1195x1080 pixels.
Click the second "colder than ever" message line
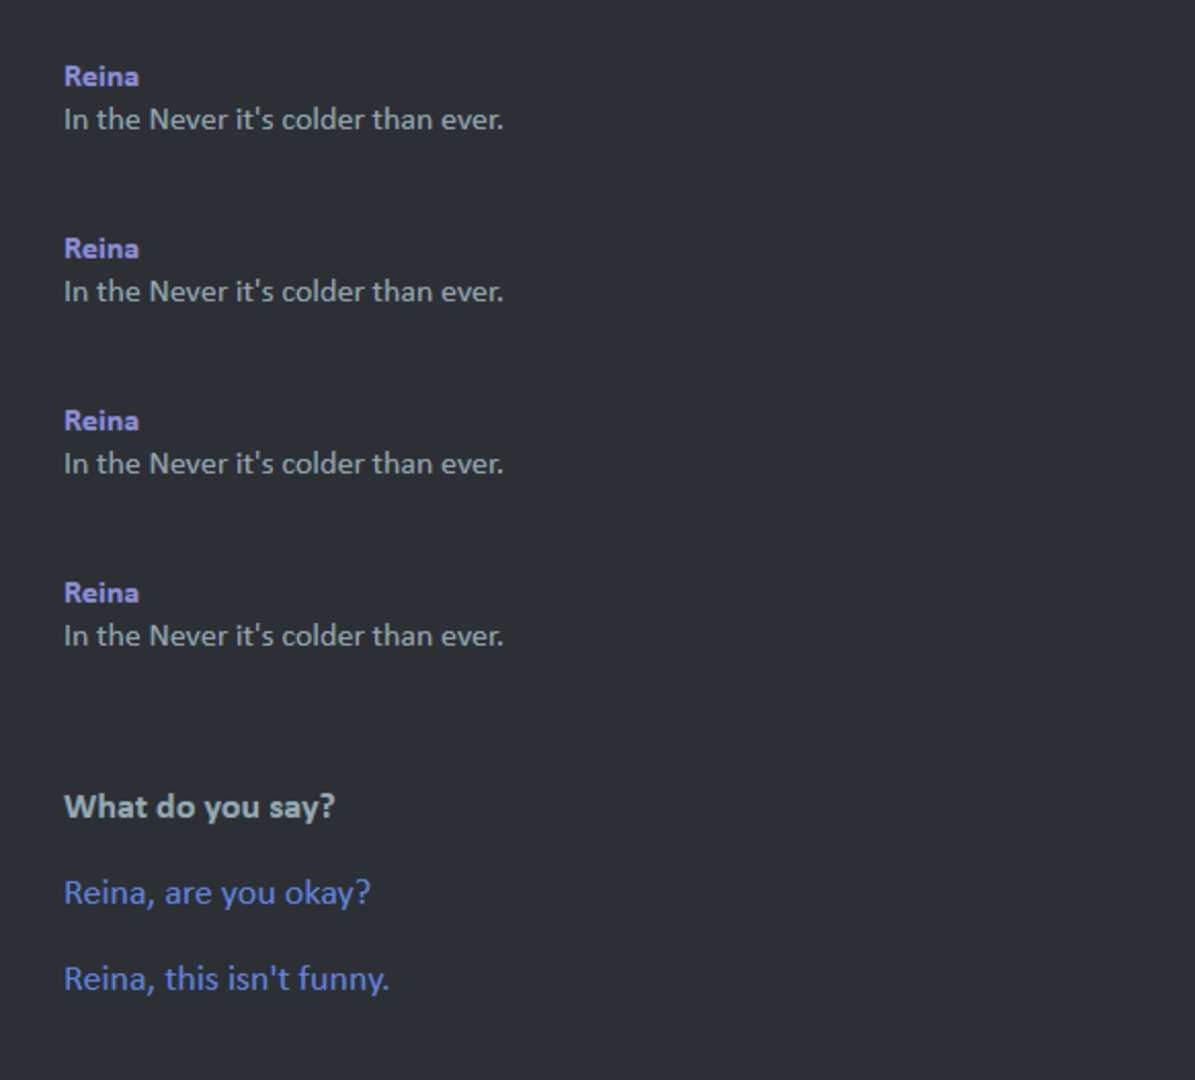[x=283, y=292]
